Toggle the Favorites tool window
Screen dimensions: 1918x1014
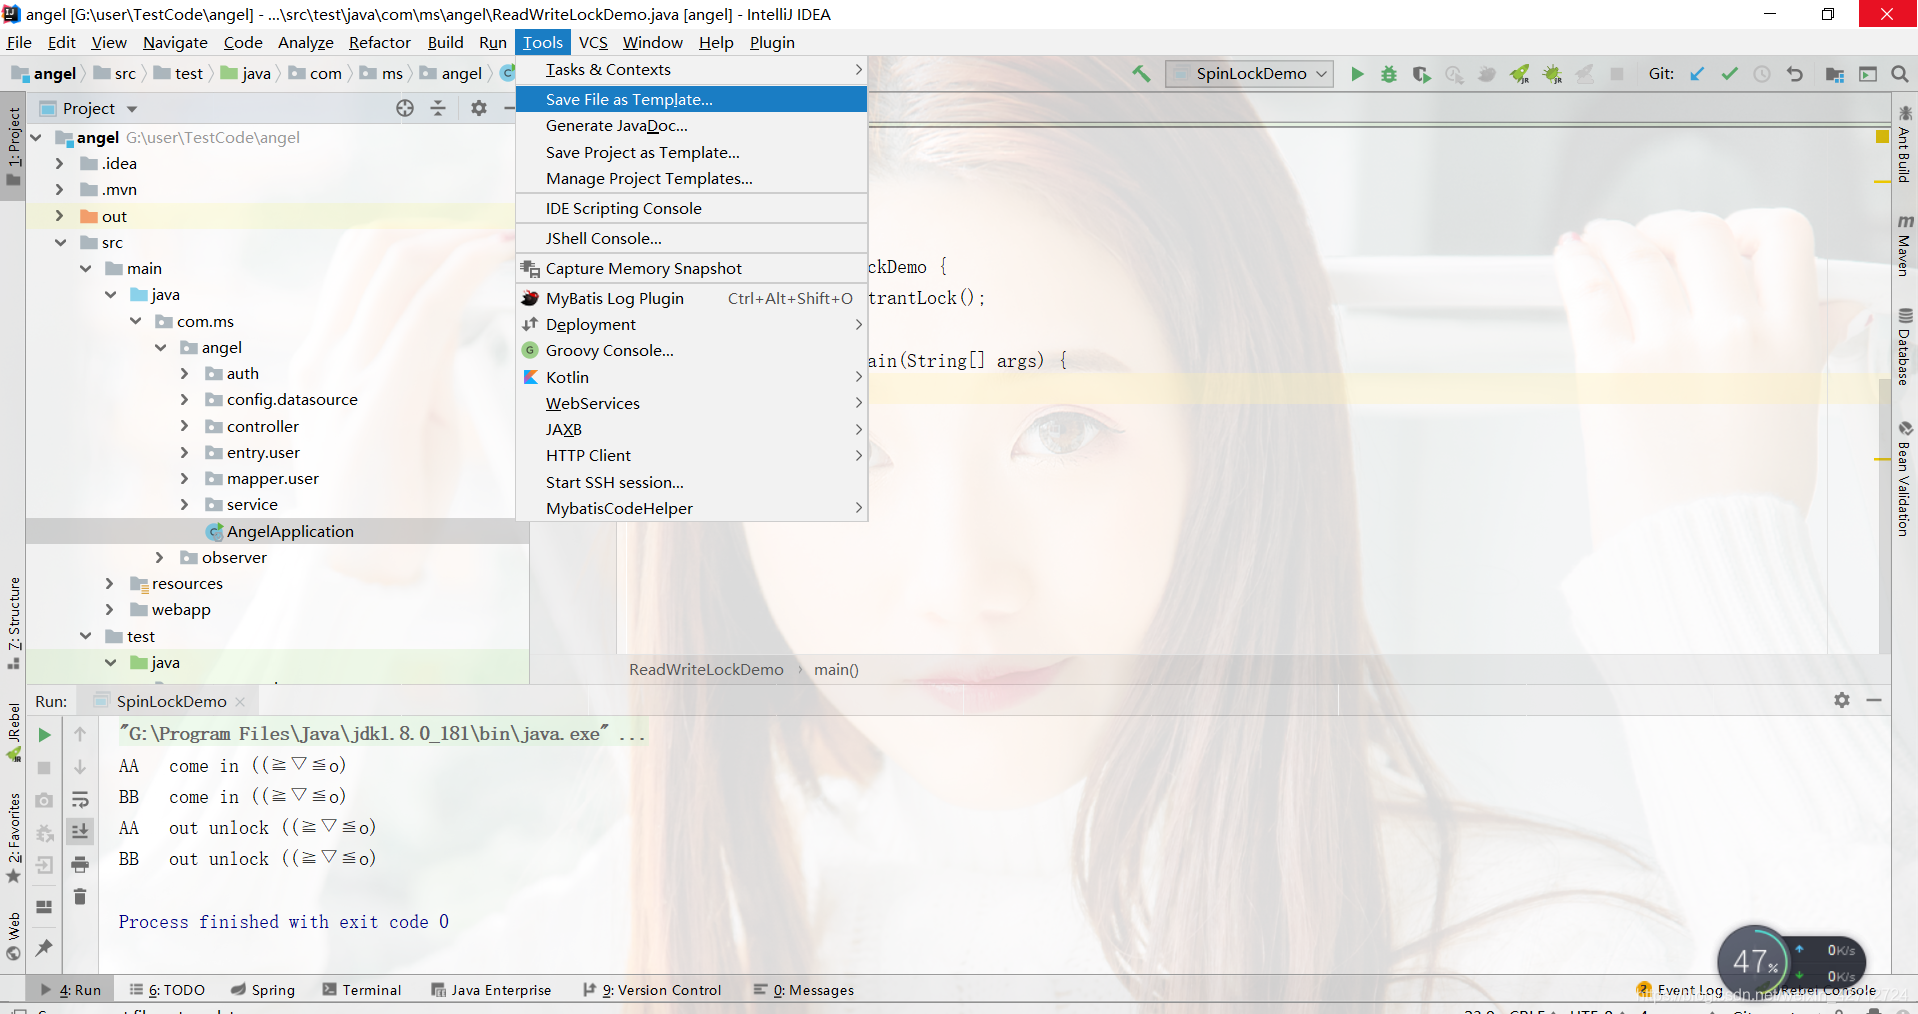point(13,838)
